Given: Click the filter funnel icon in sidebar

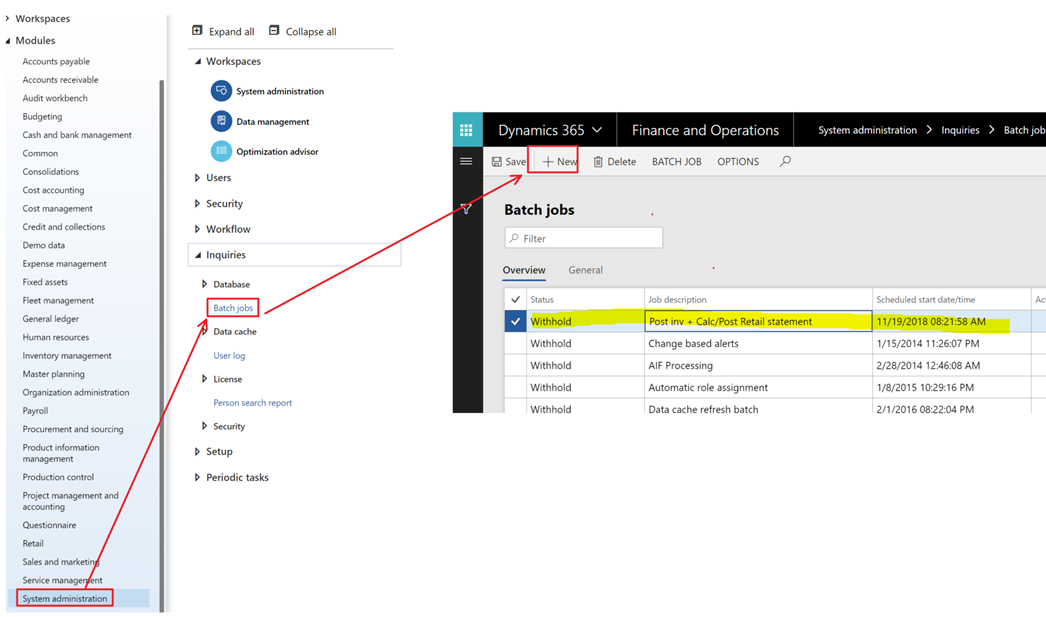Looking at the screenshot, I should [x=466, y=208].
